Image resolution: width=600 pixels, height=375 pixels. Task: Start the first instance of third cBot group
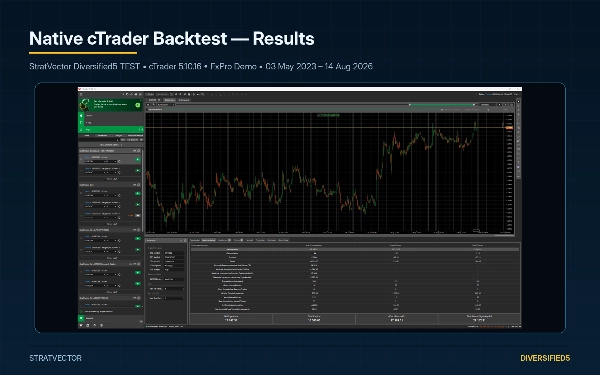[x=138, y=238]
